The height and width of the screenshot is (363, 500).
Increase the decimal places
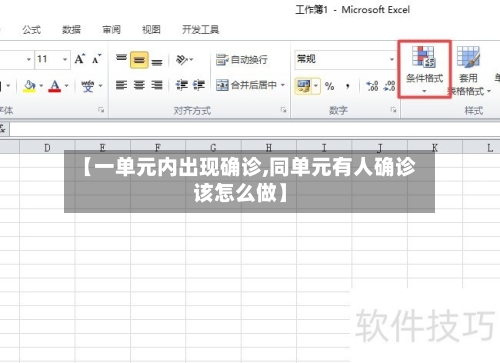pyautogui.click(x=372, y=86)
